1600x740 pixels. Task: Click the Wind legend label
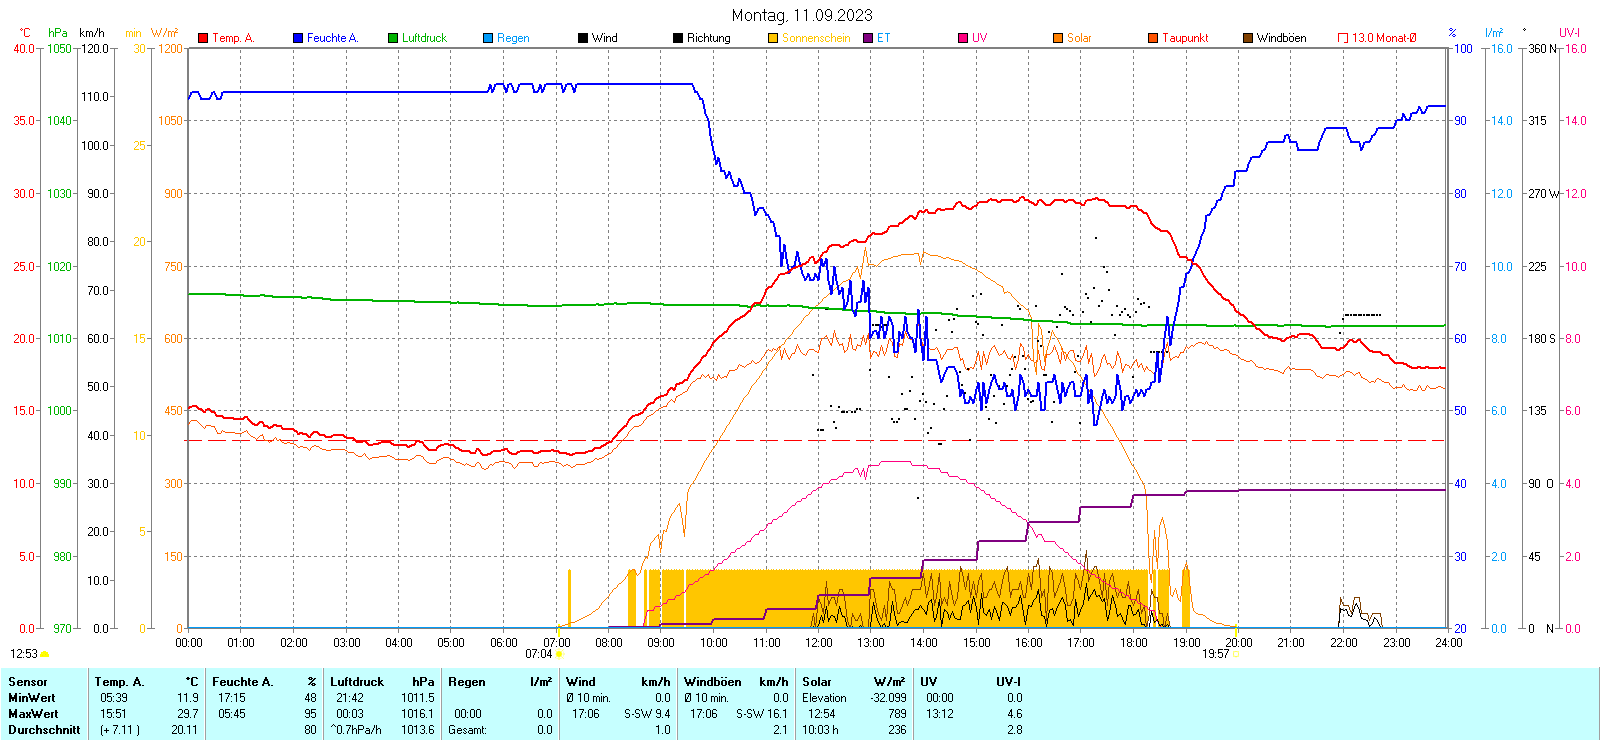[x=604, y=38]
